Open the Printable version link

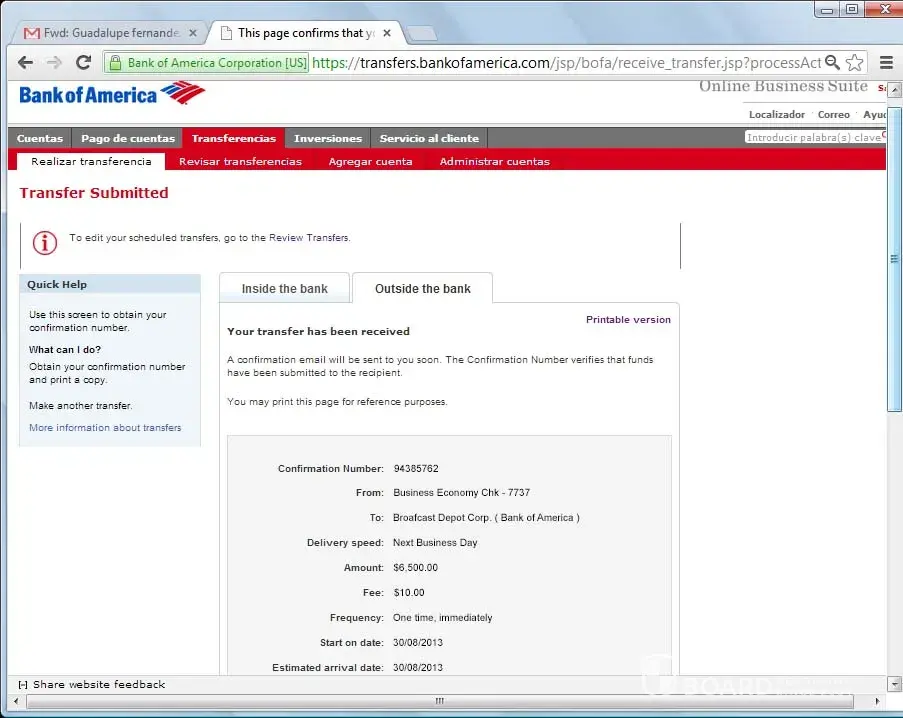click(628, 320)
